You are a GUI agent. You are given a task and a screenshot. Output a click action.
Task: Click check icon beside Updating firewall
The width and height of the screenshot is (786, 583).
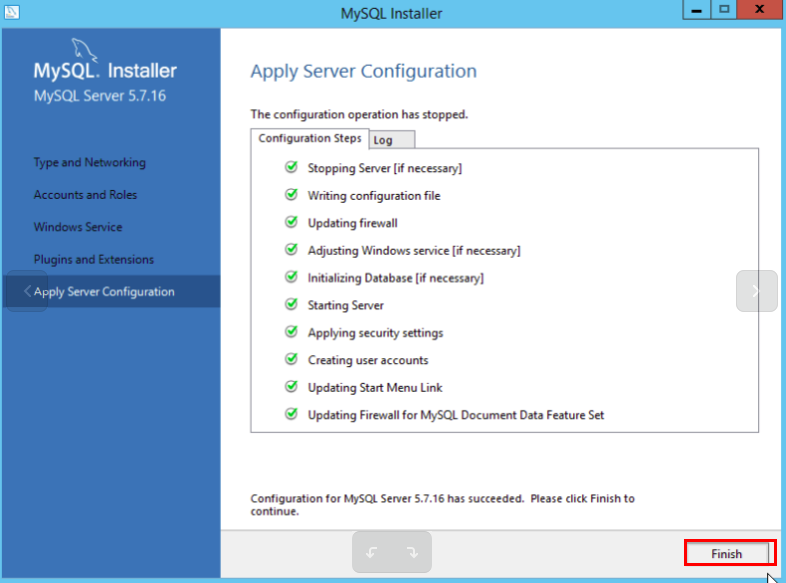291,222
